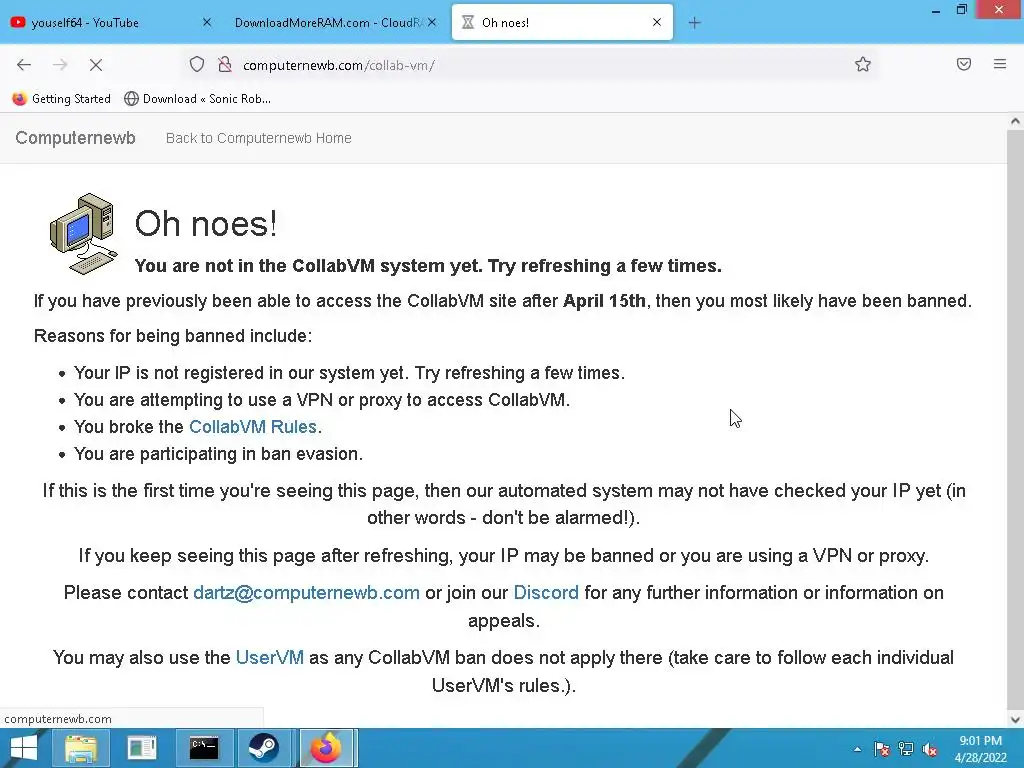
Task: Open the Windows Start menu
Action: 24,748
